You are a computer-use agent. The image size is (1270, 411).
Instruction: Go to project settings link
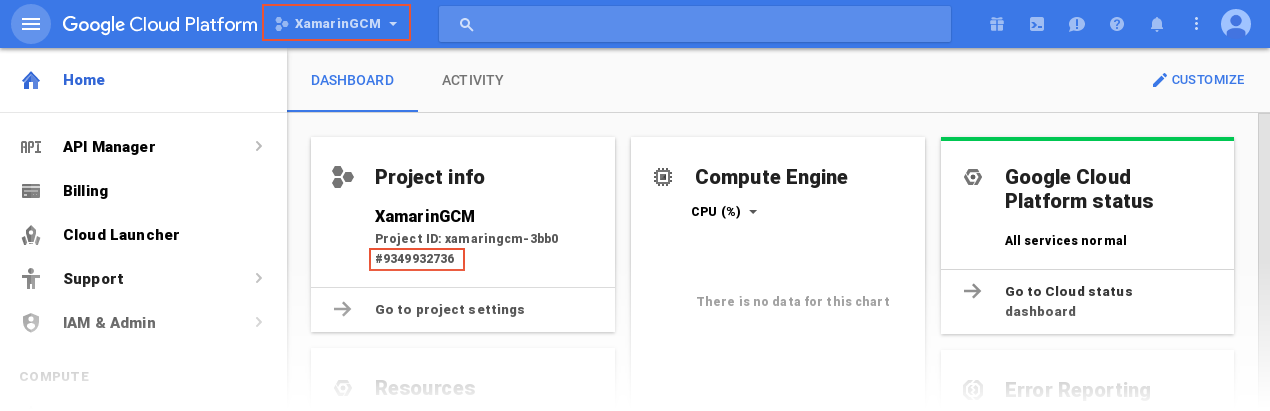[x=449, y=310]
